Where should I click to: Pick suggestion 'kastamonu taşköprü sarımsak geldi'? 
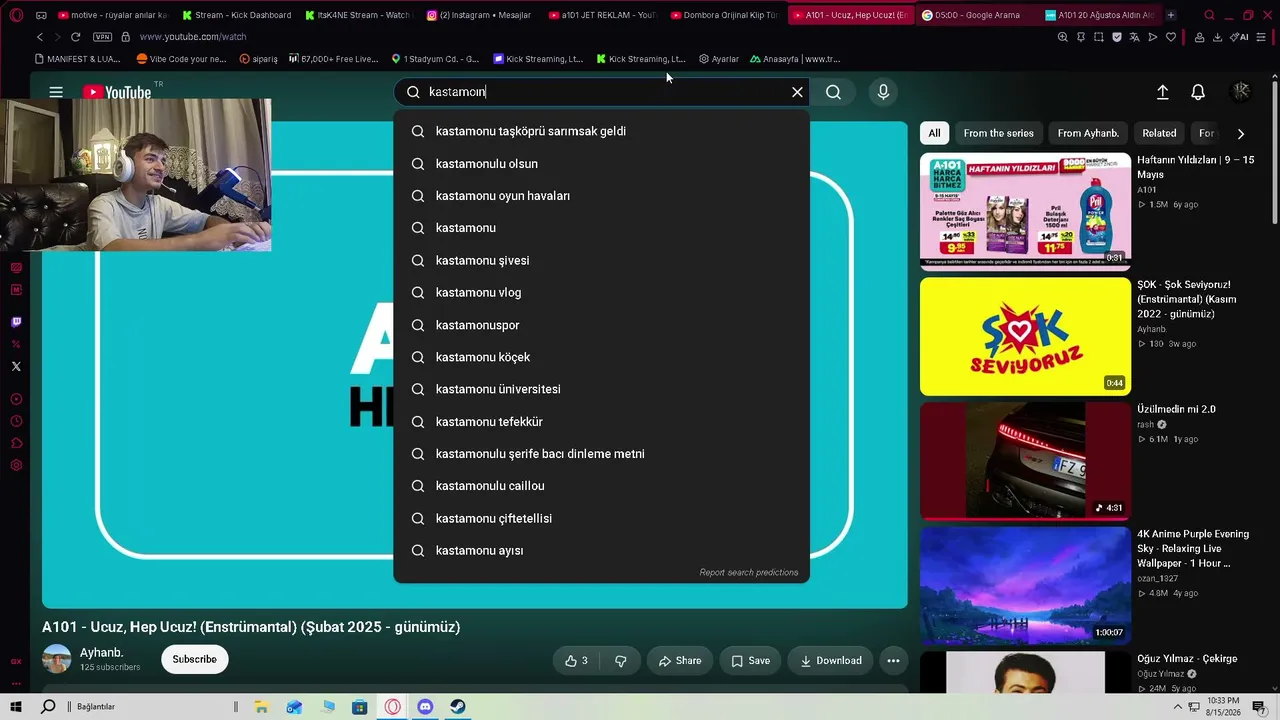pyautogui.click(x=601, y=131)
